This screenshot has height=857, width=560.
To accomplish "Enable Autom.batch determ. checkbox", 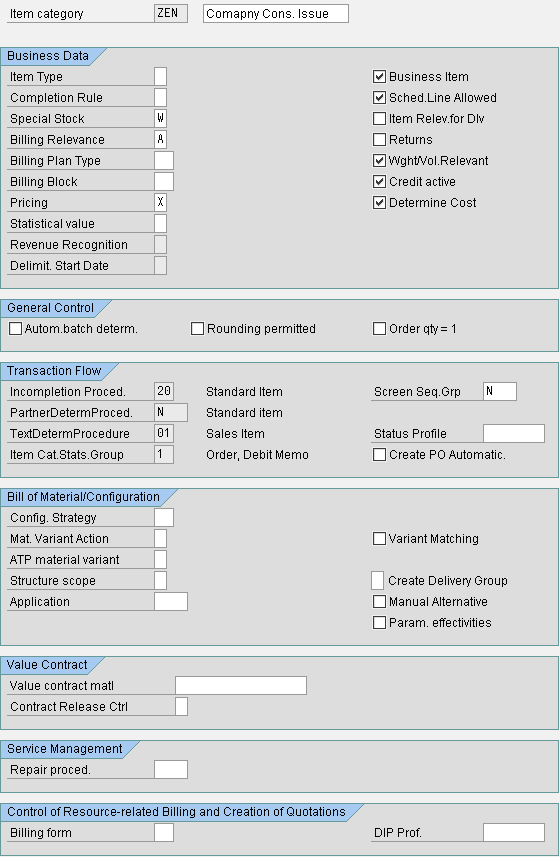I will tap(15, 328).
